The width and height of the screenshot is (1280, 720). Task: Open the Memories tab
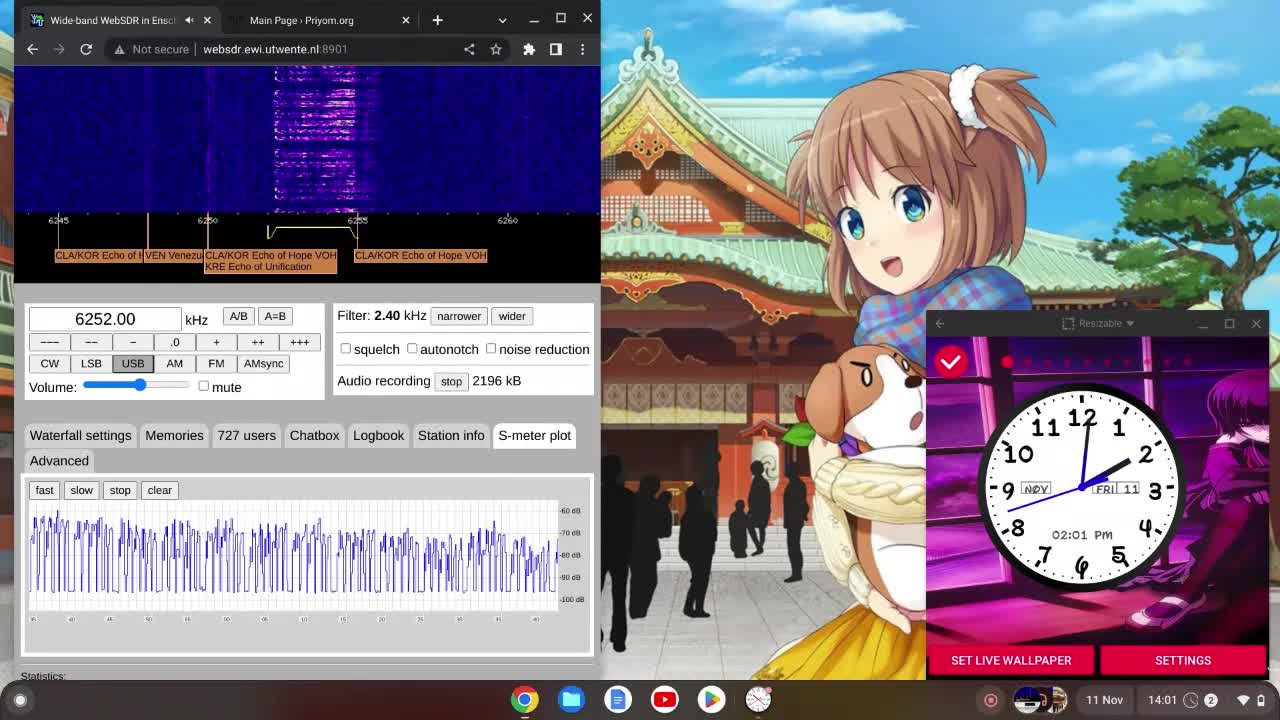(174, 435)
